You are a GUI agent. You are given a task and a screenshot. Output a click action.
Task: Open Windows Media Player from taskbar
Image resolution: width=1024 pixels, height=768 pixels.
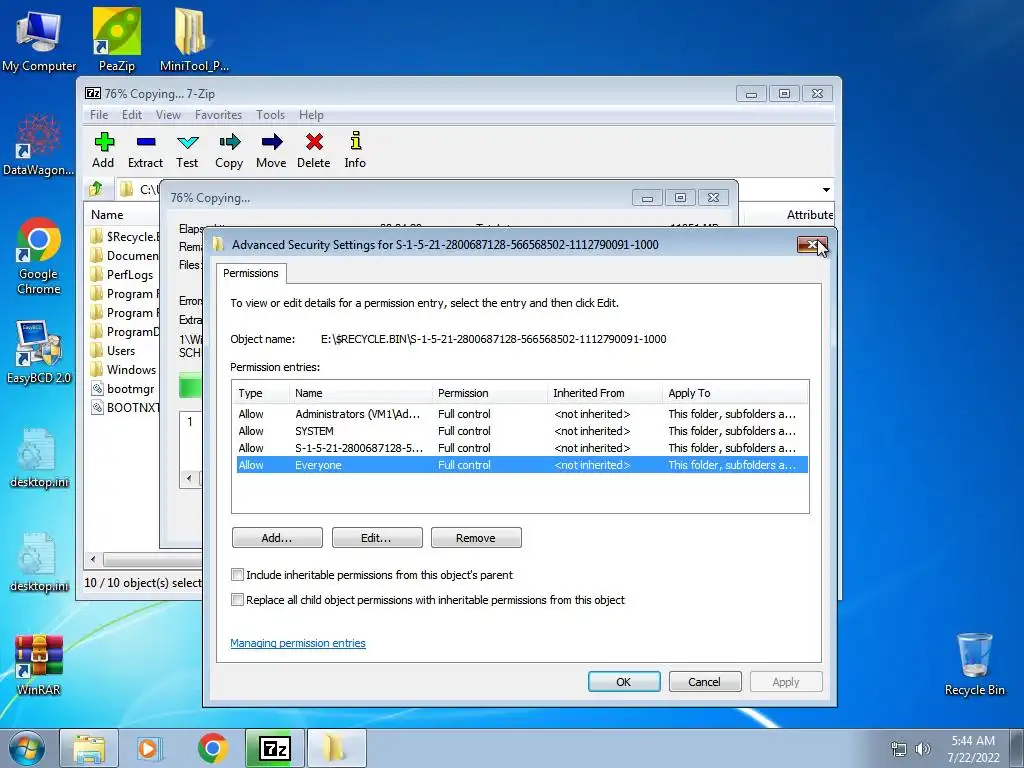[149, 748]
